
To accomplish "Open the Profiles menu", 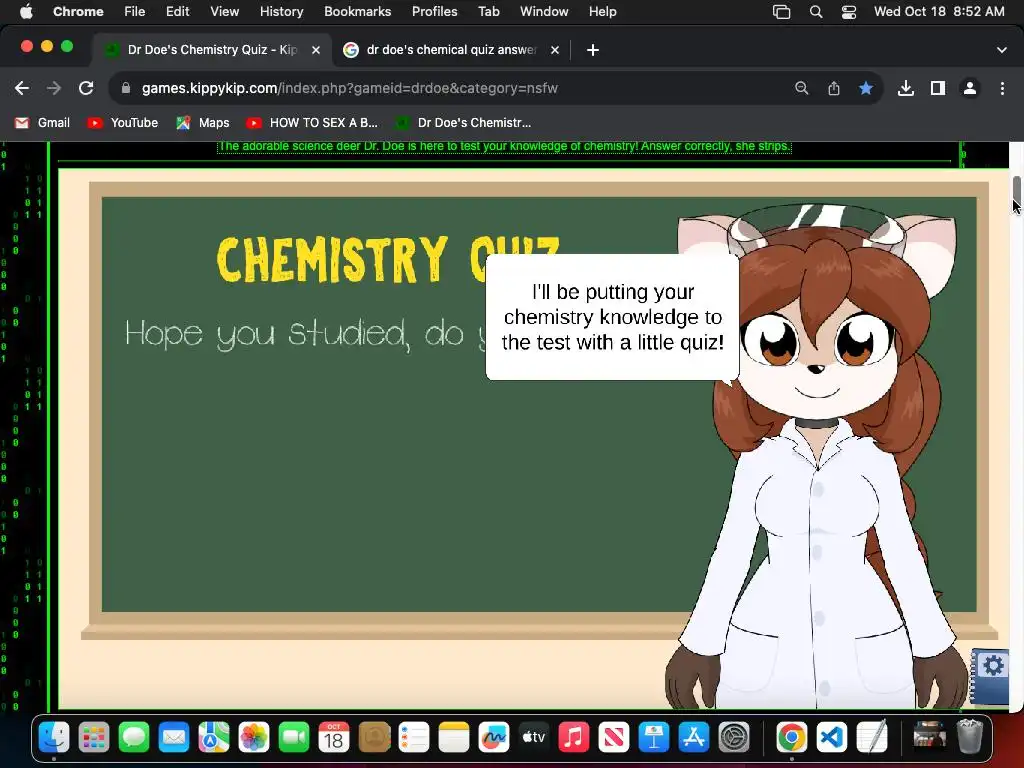I will tap(434, 12).
